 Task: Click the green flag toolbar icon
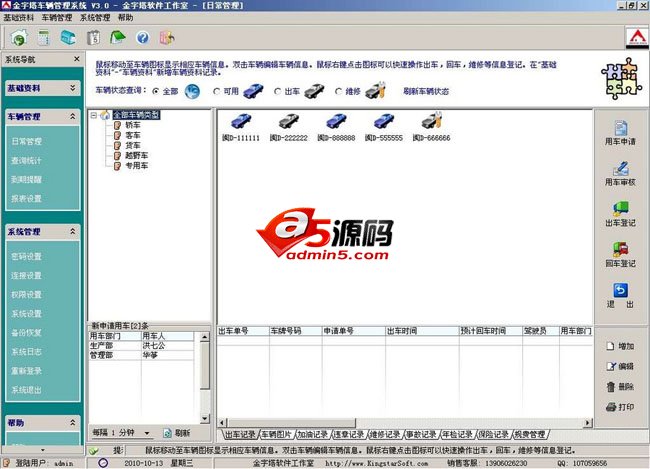[118, 38]
